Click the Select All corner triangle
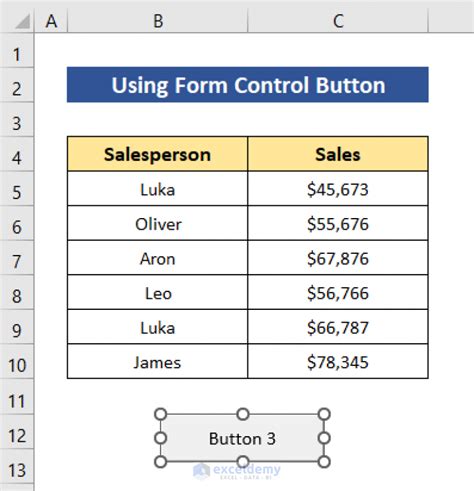This screenshot has height=491, width=474. [22, 22]
